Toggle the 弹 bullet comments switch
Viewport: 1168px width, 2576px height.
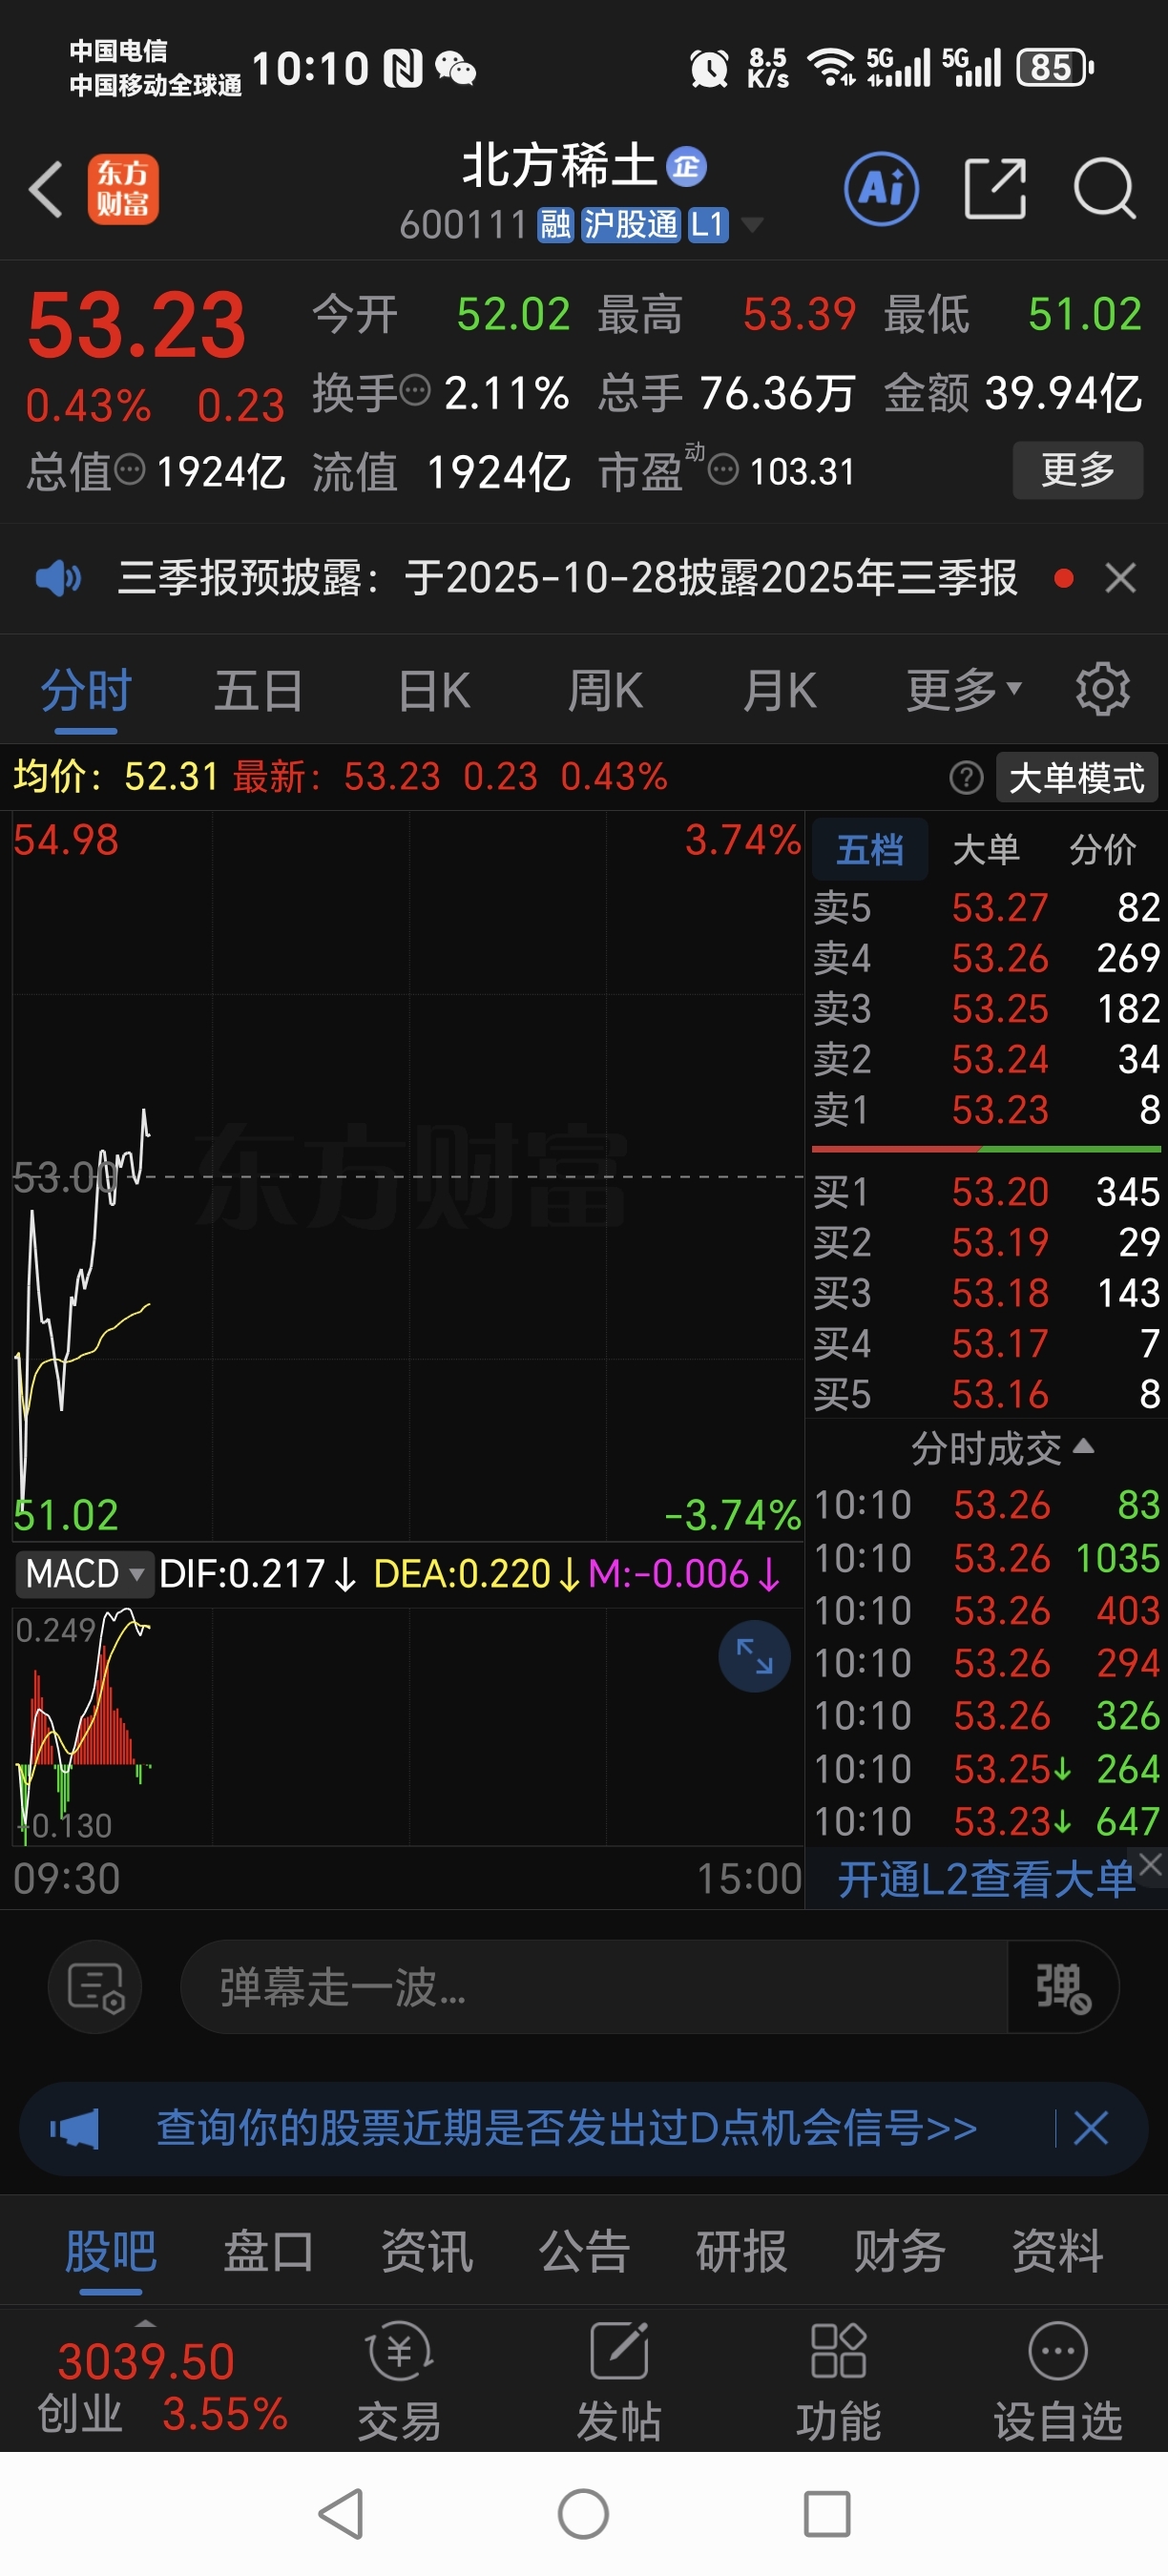click(x=1062, y=1987)
